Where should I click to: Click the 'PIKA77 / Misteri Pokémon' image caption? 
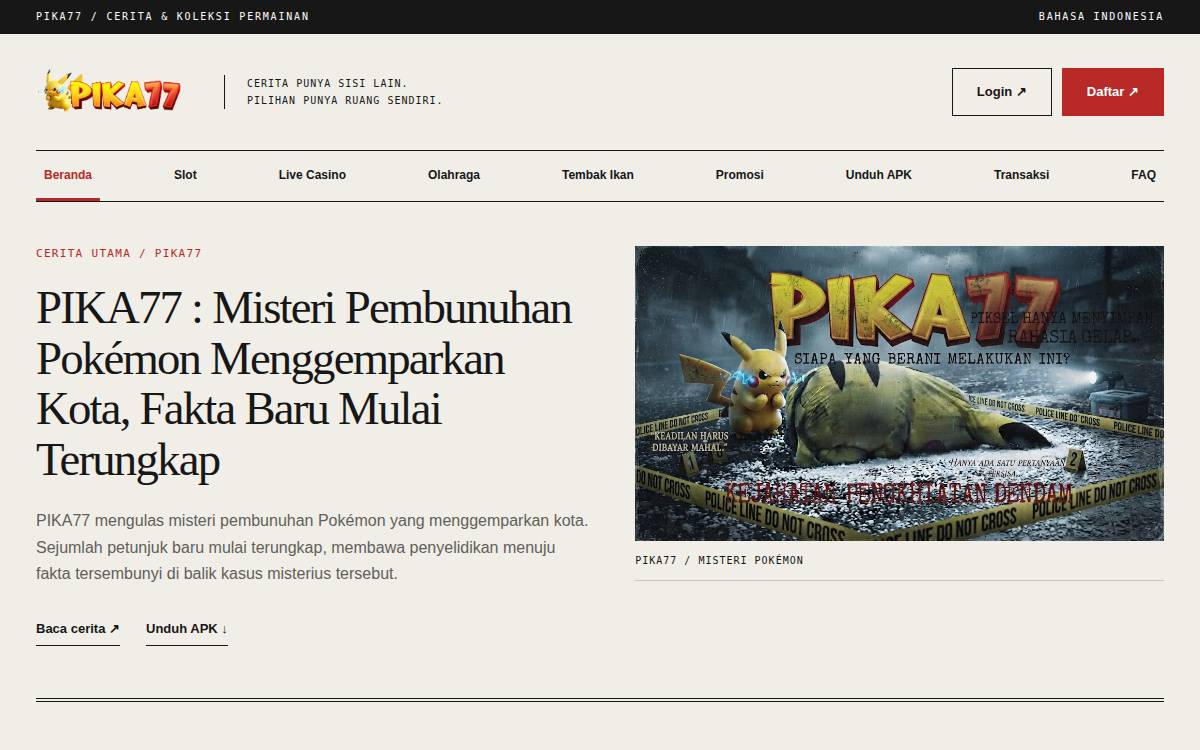[719, 560]
